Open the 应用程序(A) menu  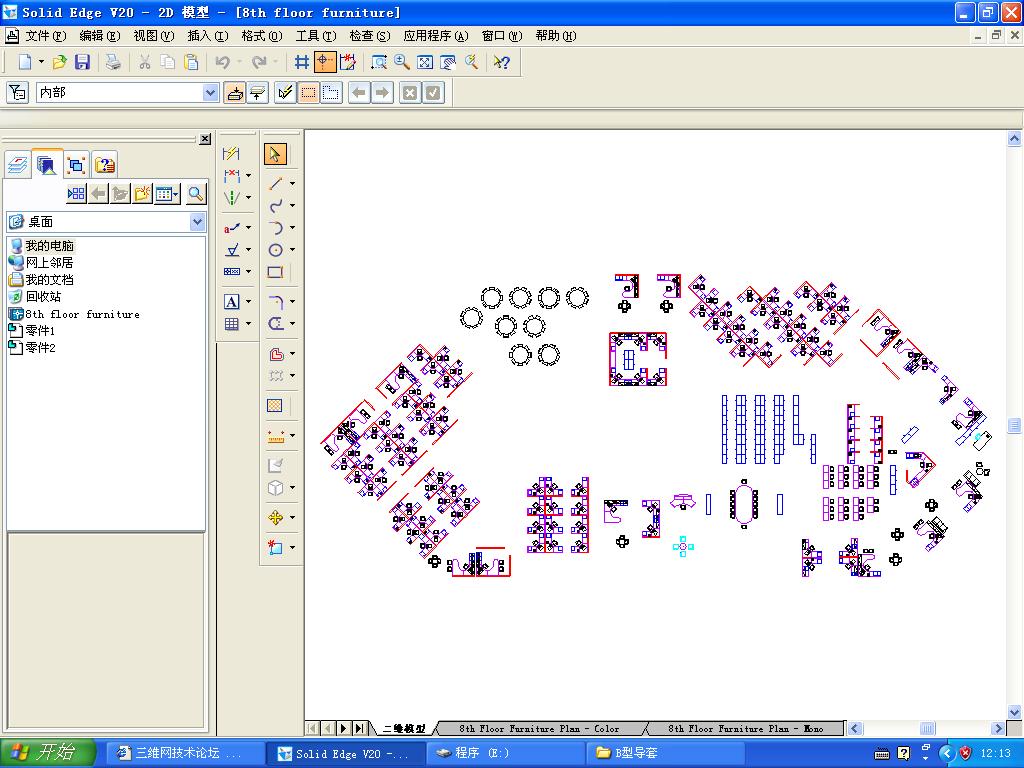tap(436, 36)
